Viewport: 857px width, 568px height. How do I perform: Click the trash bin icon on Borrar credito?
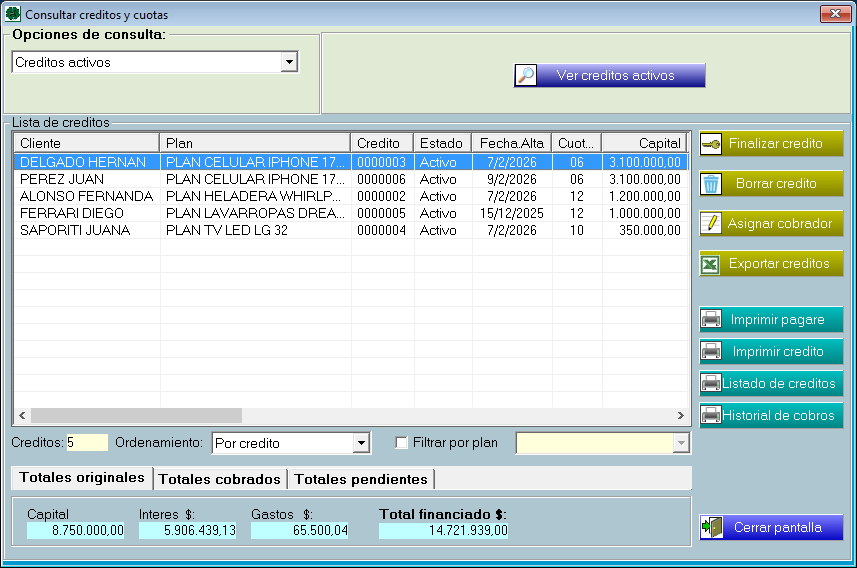click(711, 184)
